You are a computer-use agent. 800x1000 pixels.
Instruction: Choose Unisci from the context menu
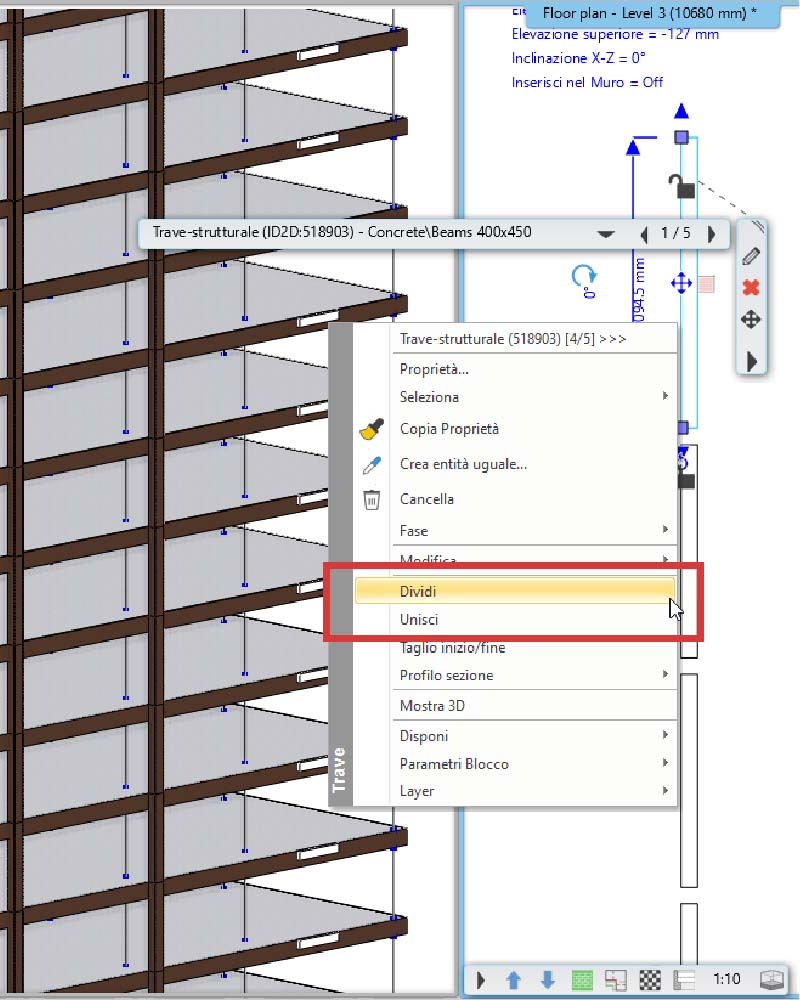point(418,620)
